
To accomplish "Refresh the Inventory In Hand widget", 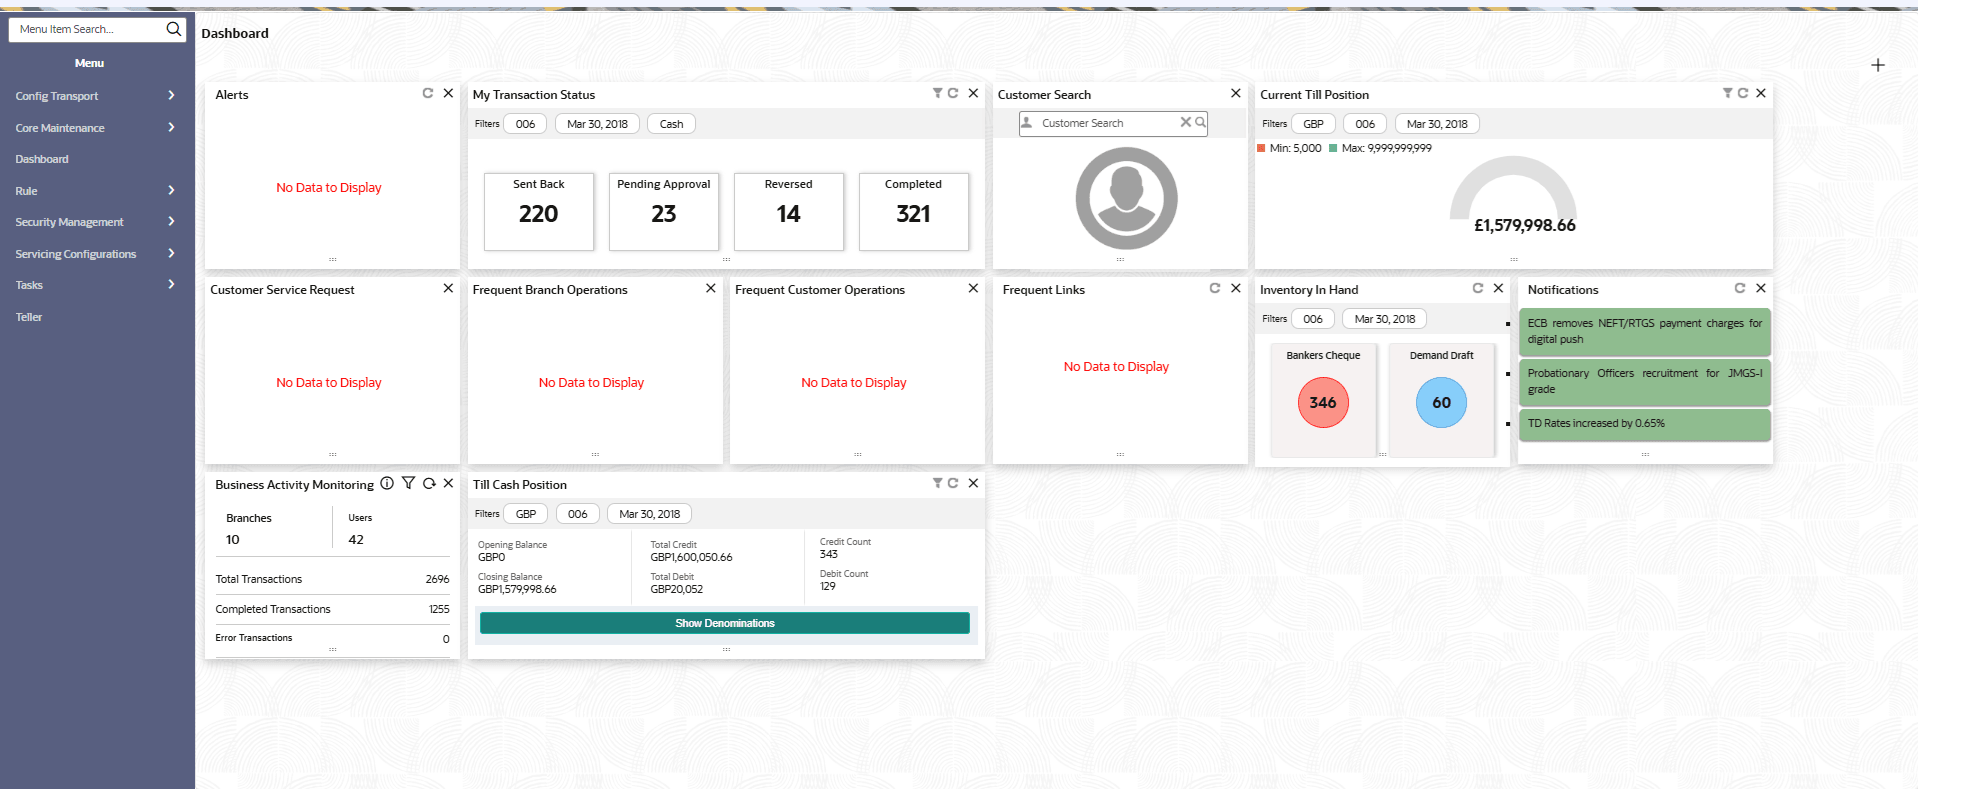I will pos(1478,288).
